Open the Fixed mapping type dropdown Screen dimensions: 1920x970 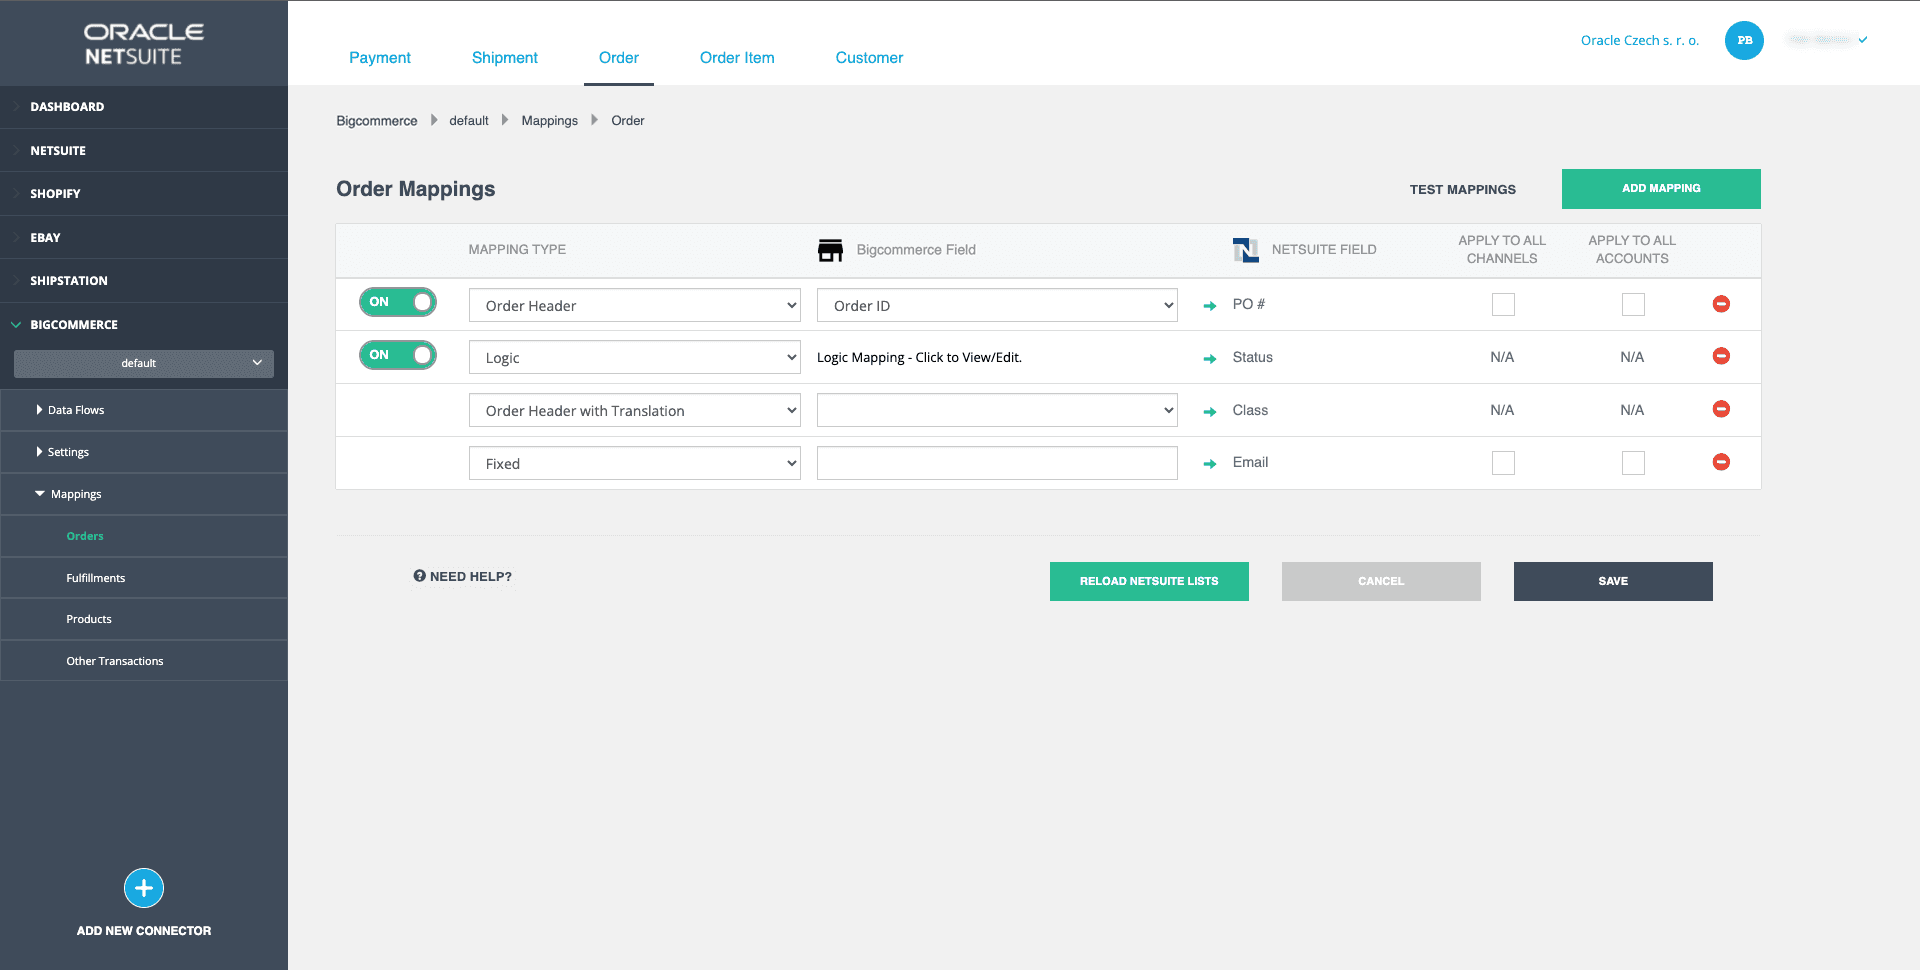point(635,463)
